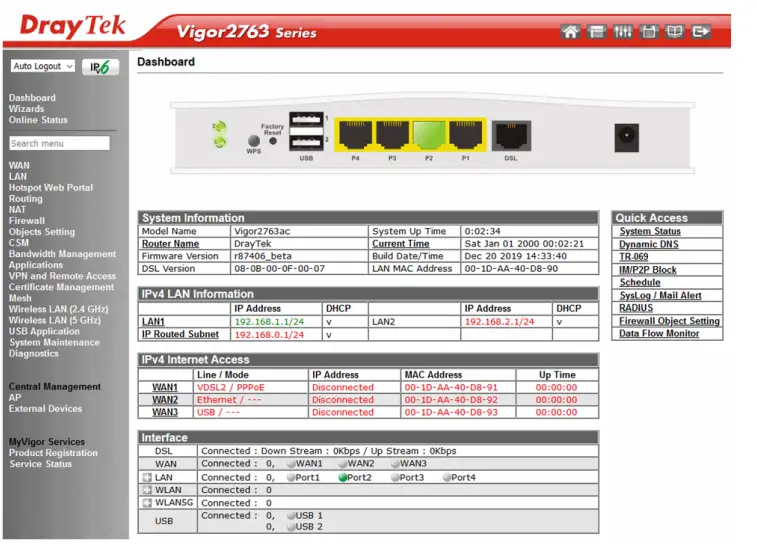This screenshot has width=757, height=551.
Task: Click the 192.168.1.1/24 LAN1 address
Action: (269, 322)
